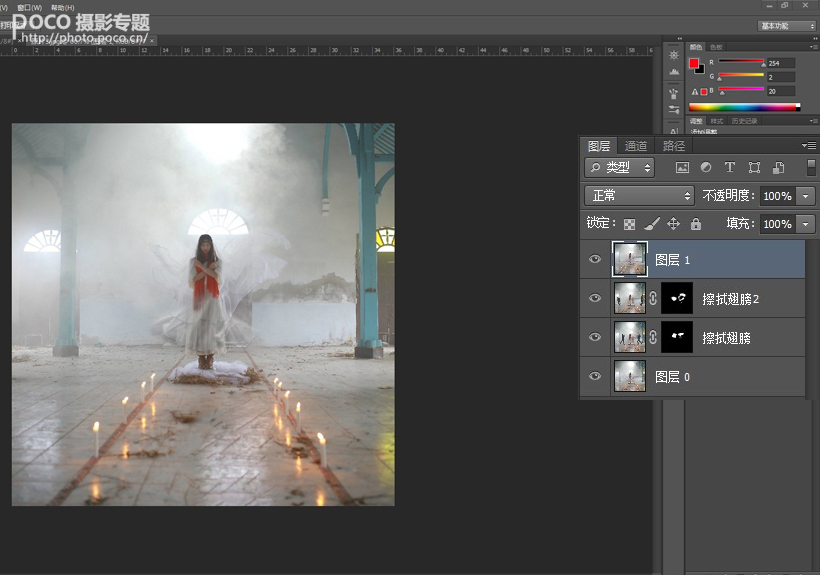The height and width of the screenshot is (575, 820).
Task: Hide the 图层 0 layer
Action: pyautogui.click(x=595, y=376)
